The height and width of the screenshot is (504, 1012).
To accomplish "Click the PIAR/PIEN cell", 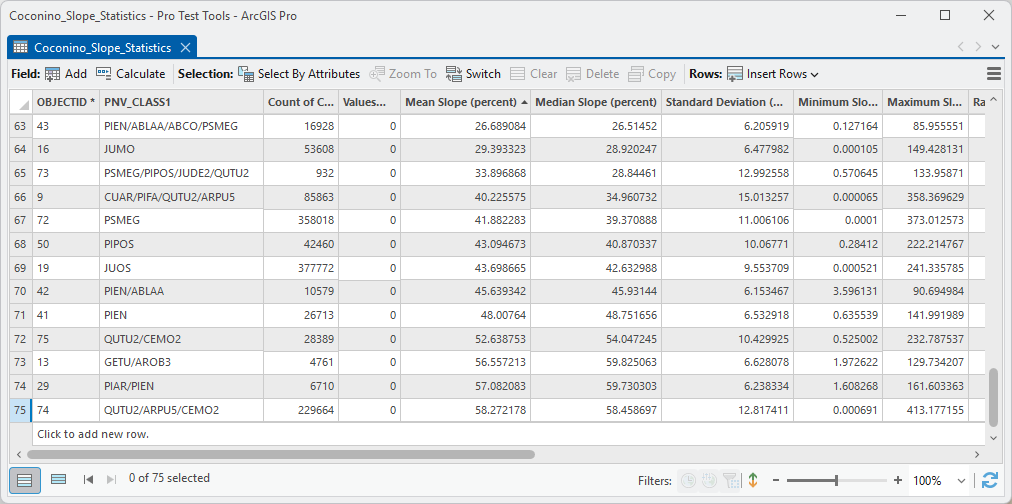I will [x=181, y=386].
